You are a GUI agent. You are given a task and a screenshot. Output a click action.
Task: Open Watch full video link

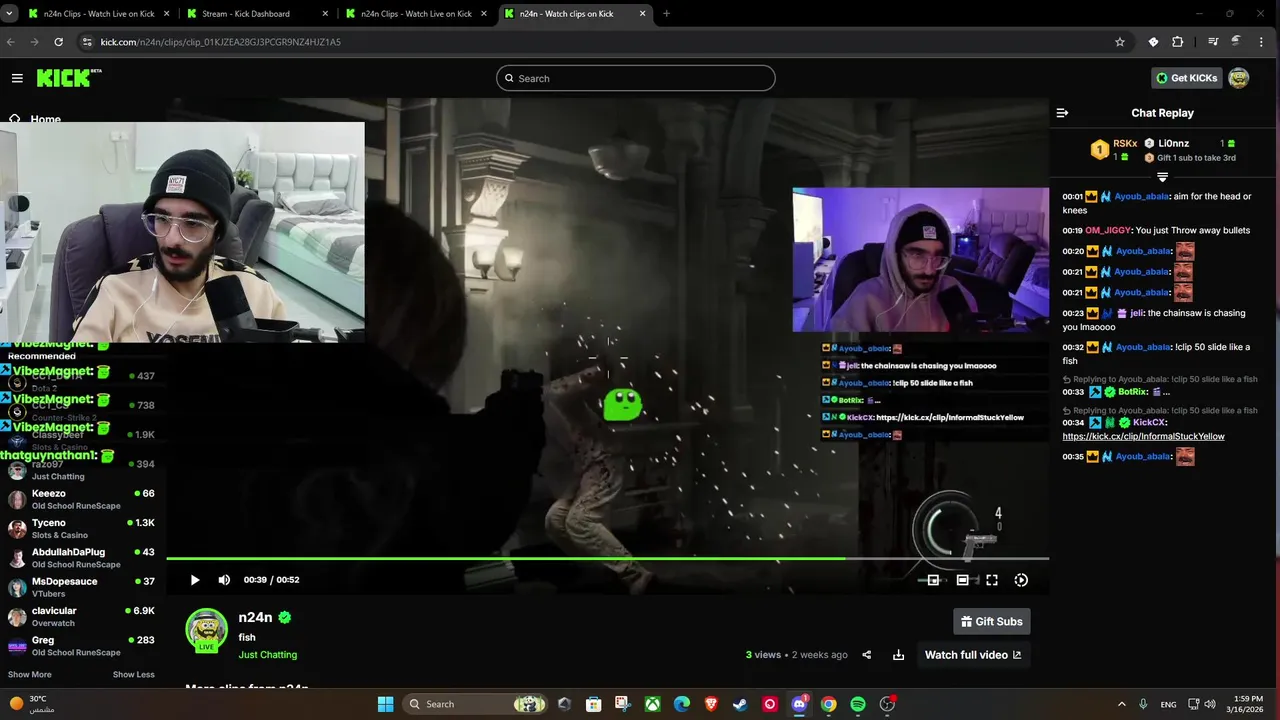point(973,655)
